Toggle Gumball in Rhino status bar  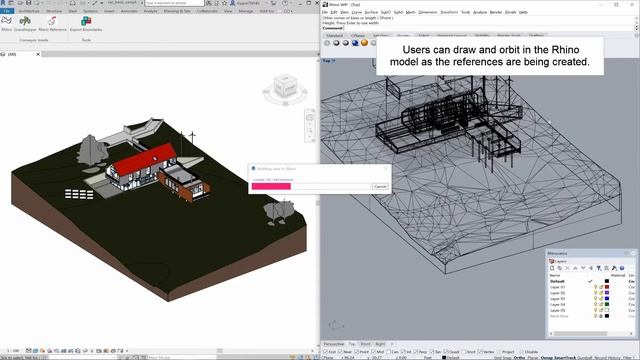(x=584, y=358)
